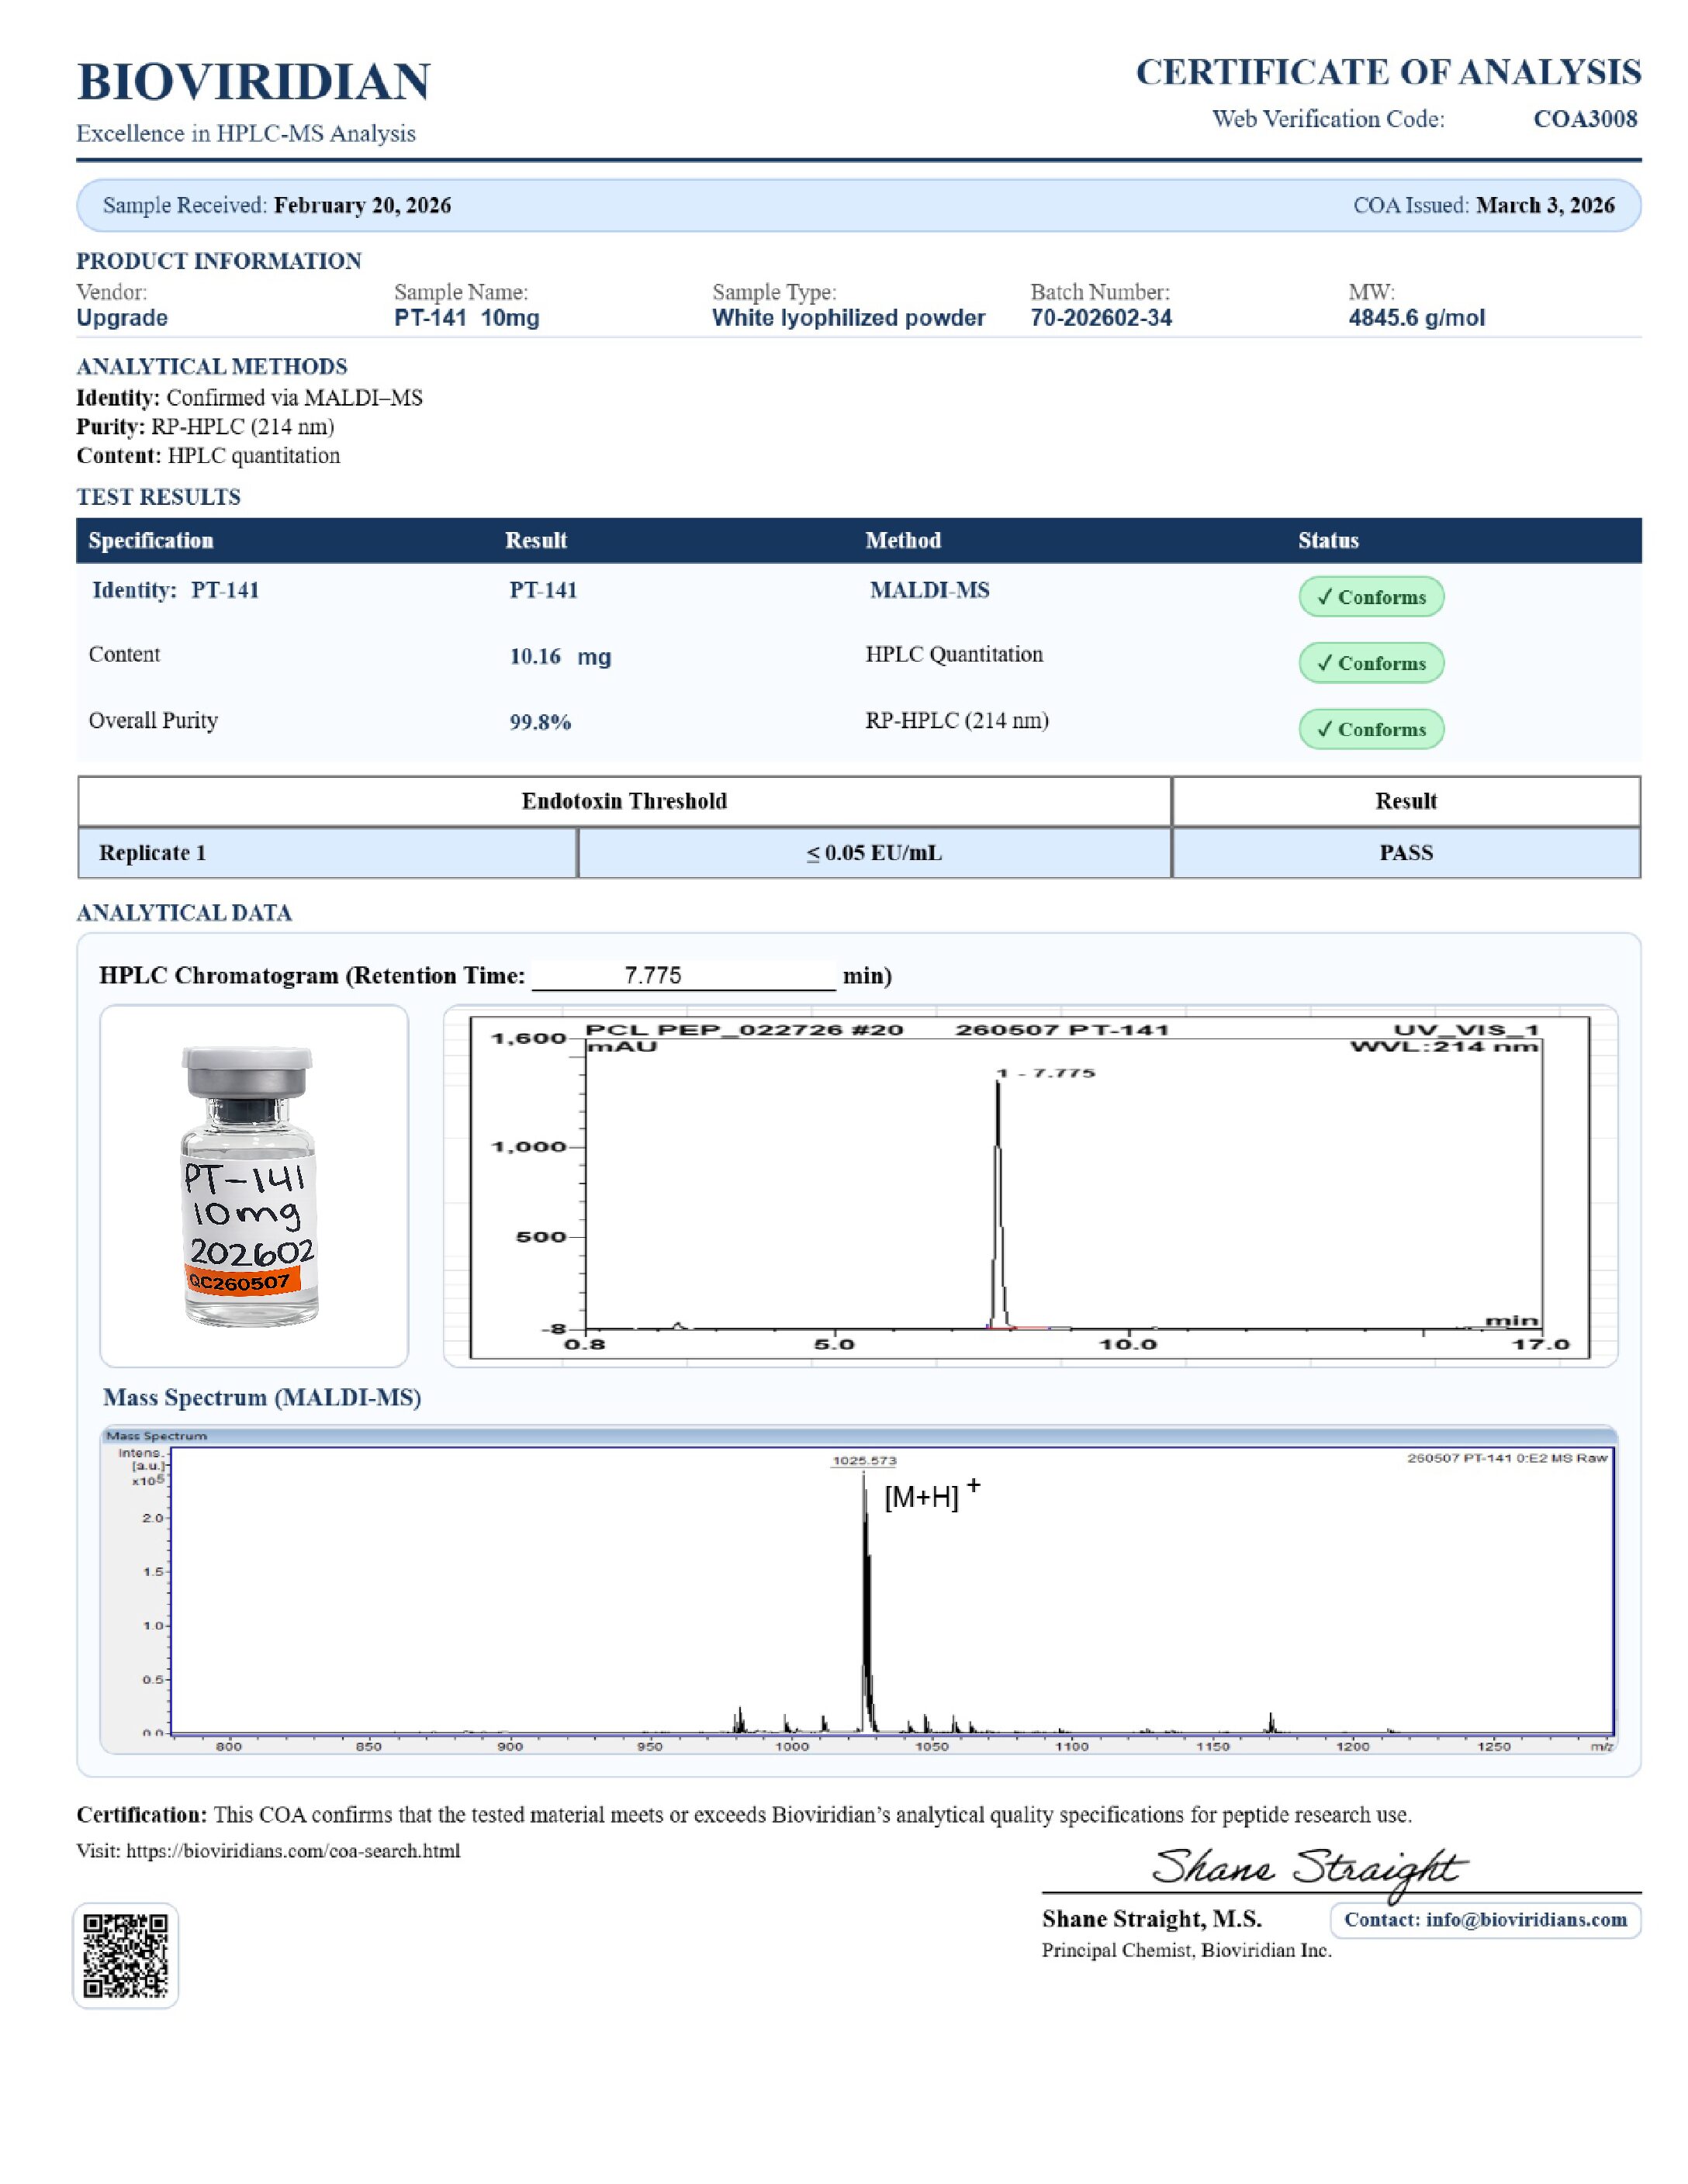Click the BIOVIRIDIAN logo heading
The image size is (1688, 2184).
(253, 81)
